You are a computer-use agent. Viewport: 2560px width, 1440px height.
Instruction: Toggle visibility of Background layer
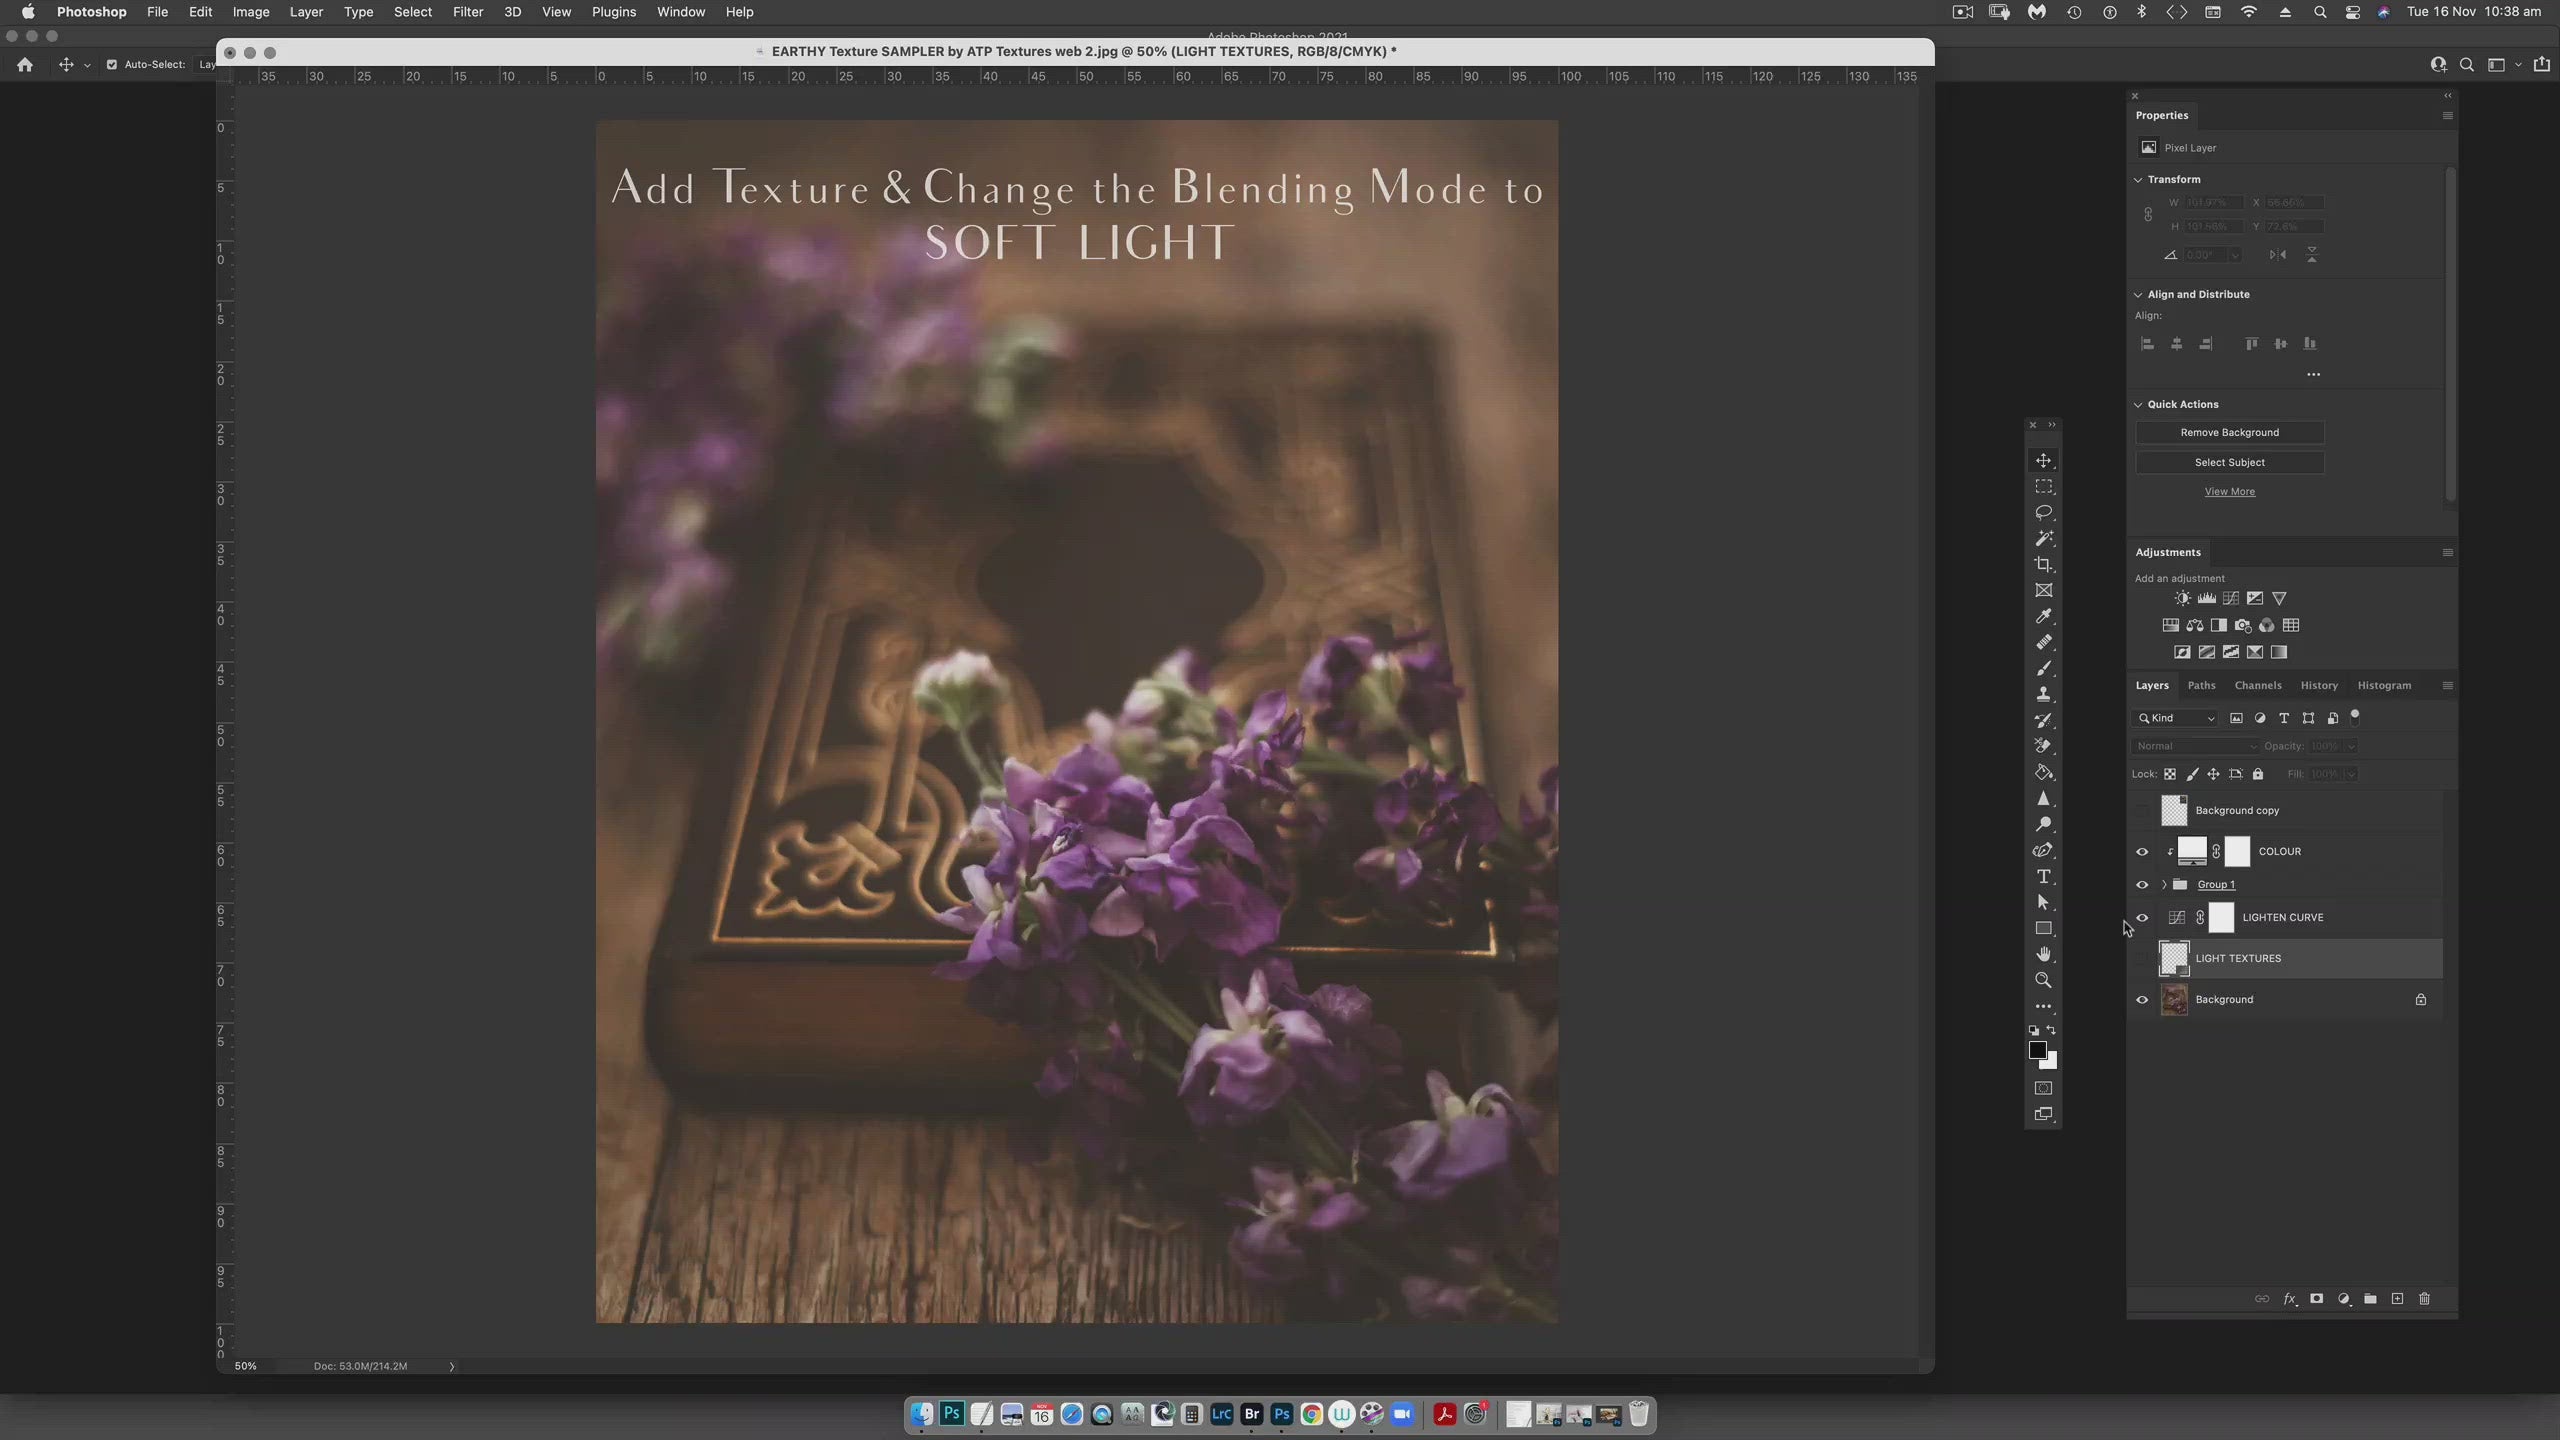click(2142, 999)
